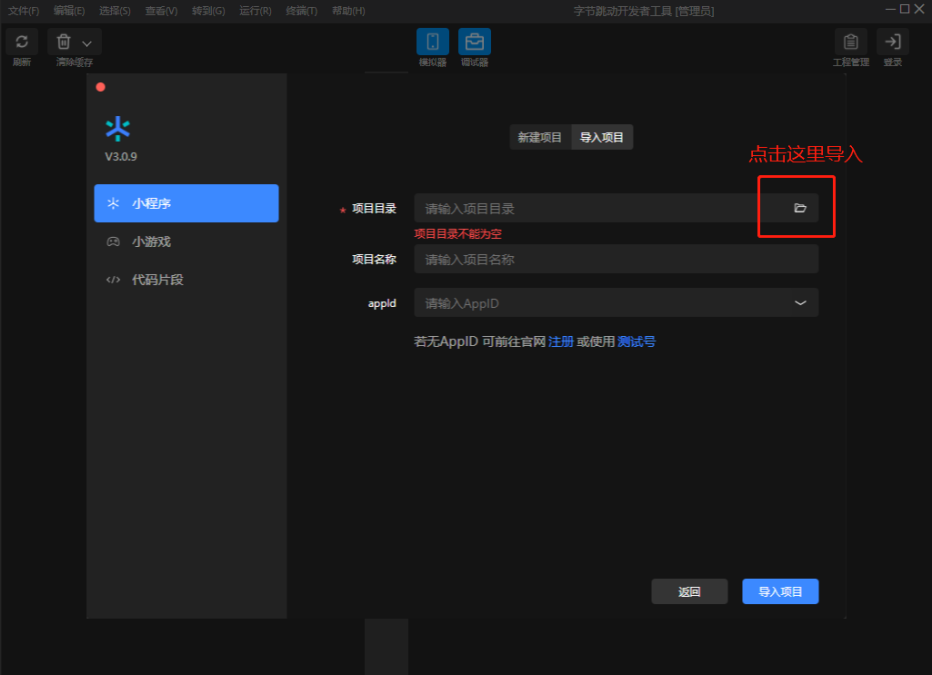Select 小程序 in the sidebar
This screenshot has width=932, height=675.
pos(186,203)
